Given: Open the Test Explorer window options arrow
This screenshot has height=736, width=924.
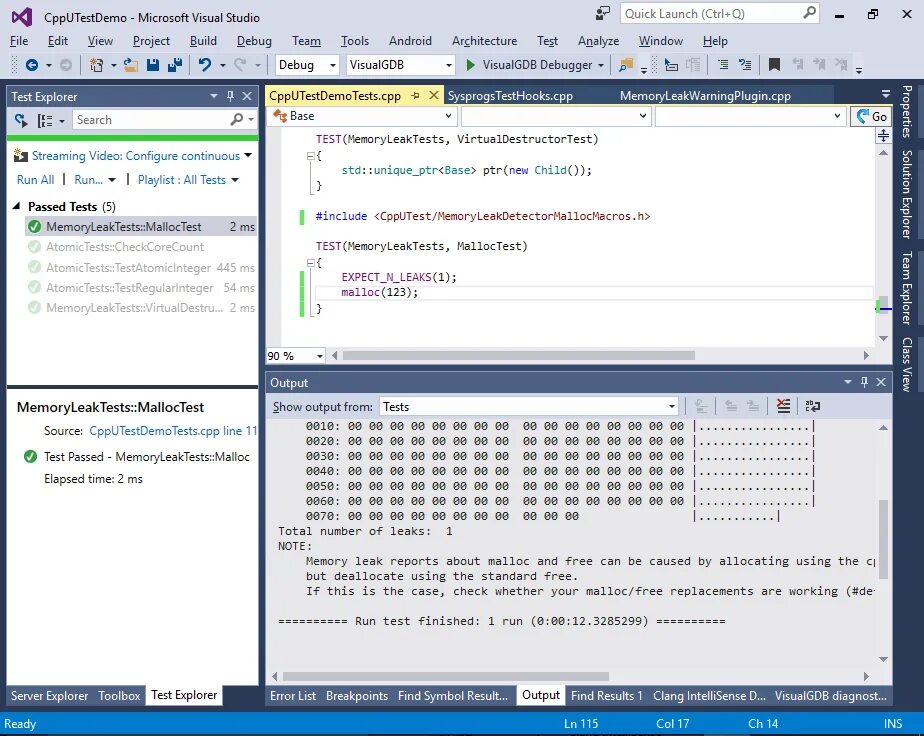Looking at the screenshot, I should click(213, 96).
